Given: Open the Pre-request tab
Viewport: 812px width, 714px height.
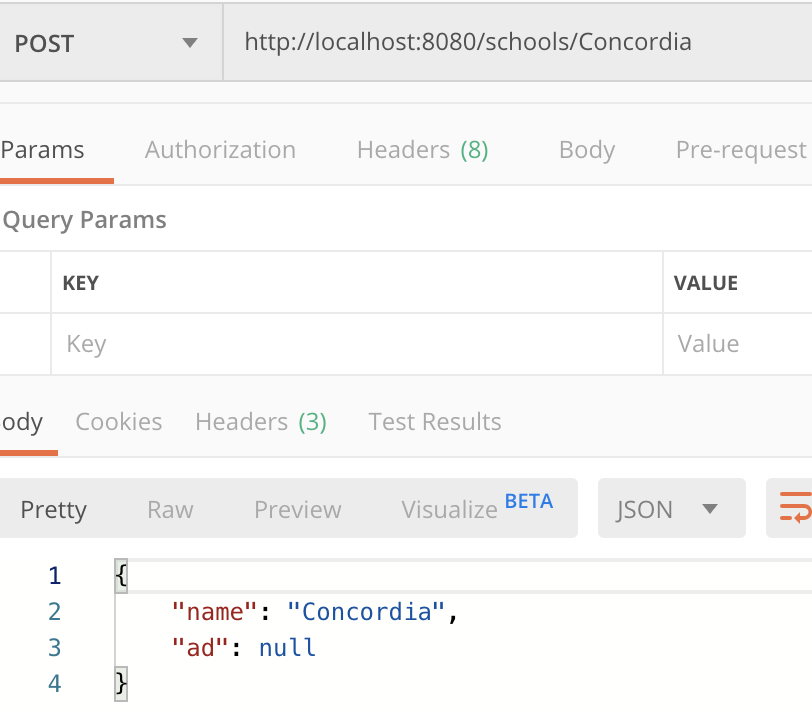Looking at the screenshot, I should tap(743, 150).
